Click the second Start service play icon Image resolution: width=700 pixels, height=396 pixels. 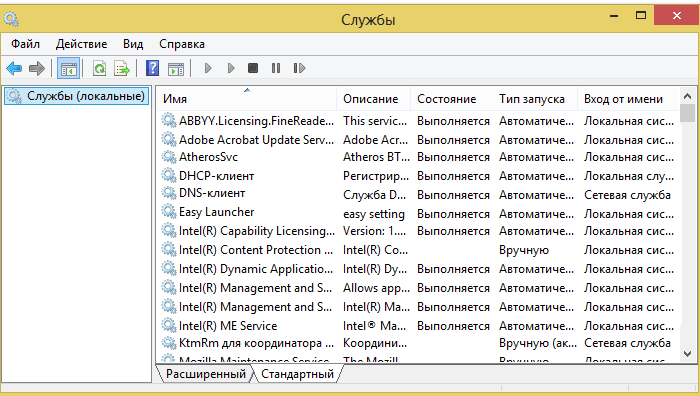coord(231,68)
